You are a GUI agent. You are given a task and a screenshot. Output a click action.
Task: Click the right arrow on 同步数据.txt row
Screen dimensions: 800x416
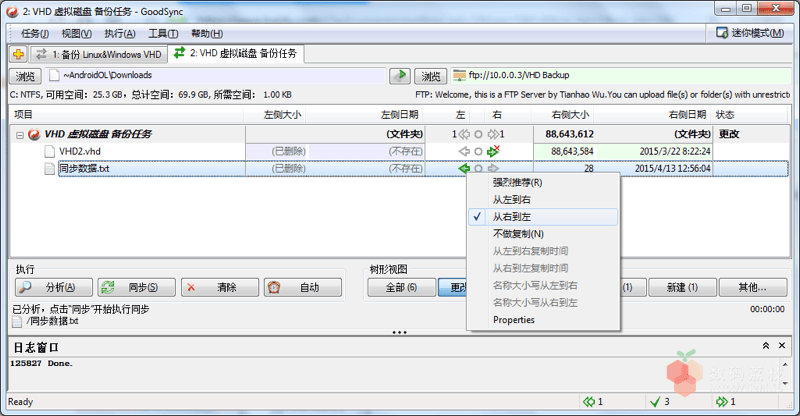(493, 168)
